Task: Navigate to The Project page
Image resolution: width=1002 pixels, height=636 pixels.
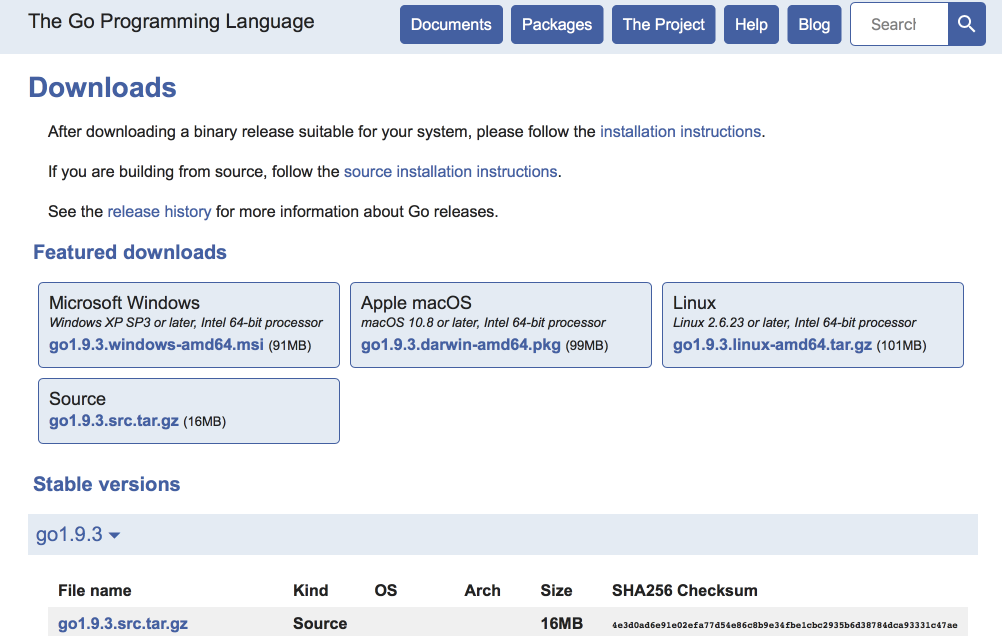Action: click(663, 24)
